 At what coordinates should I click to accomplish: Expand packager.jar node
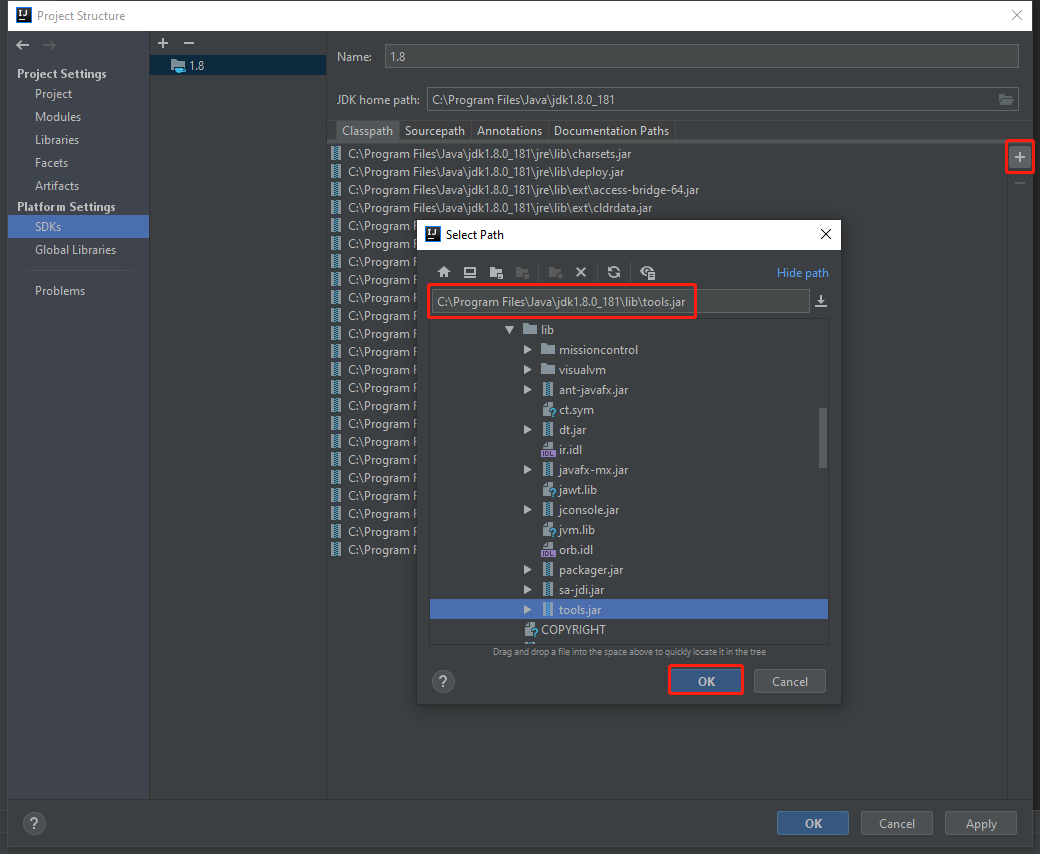coord(527,570)
